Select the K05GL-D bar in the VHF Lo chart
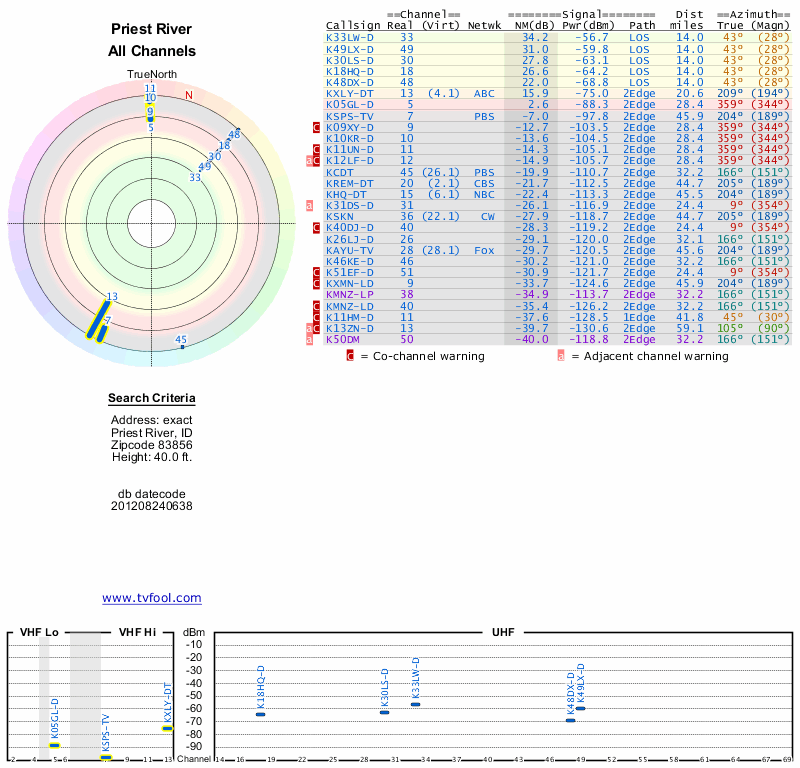This screenshot has height=768, width=800. [x=55, y=745]
